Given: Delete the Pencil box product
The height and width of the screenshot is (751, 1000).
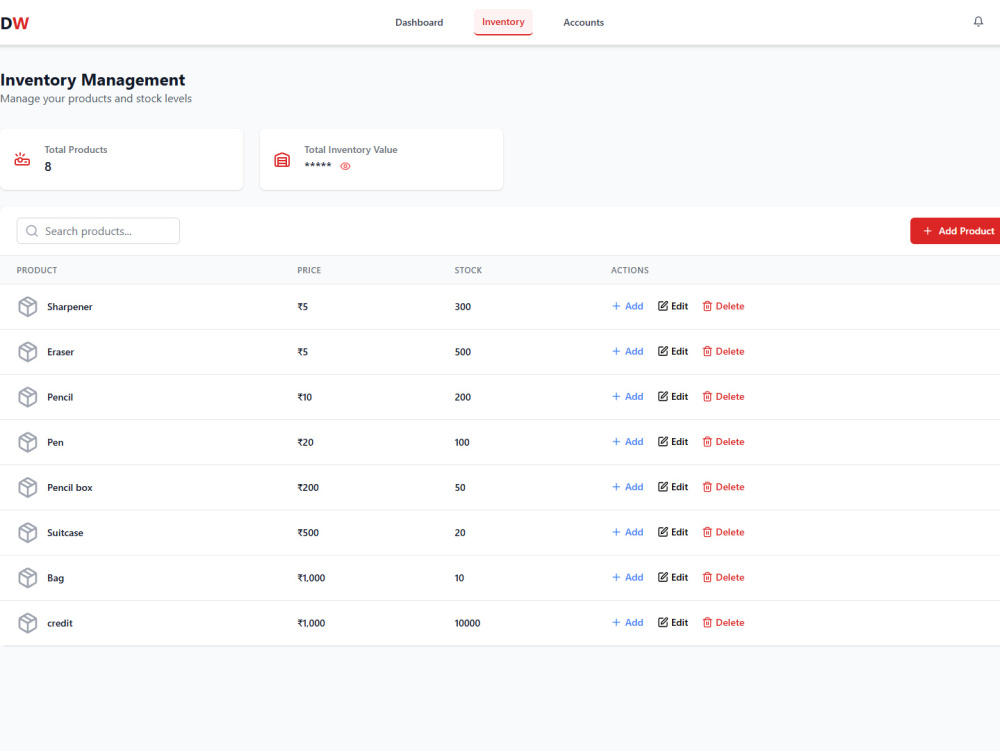Looking at the screenshot, I should [723, 487].
